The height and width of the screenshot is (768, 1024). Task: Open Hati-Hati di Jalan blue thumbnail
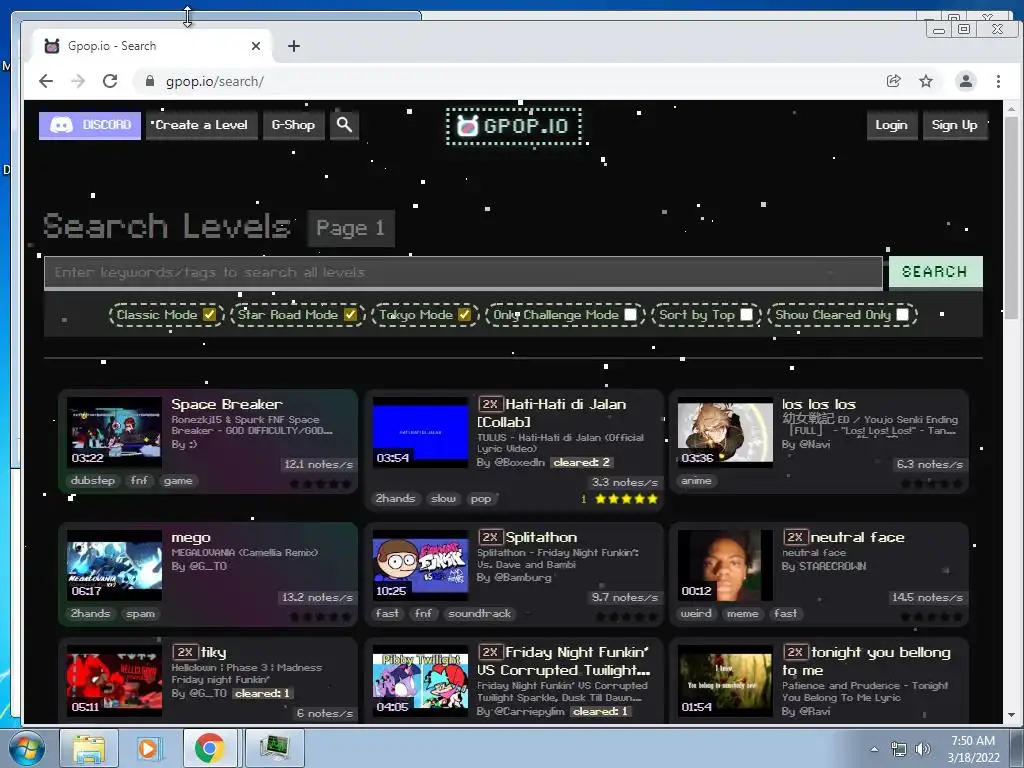pyautogui.click(x=420, y=432)
